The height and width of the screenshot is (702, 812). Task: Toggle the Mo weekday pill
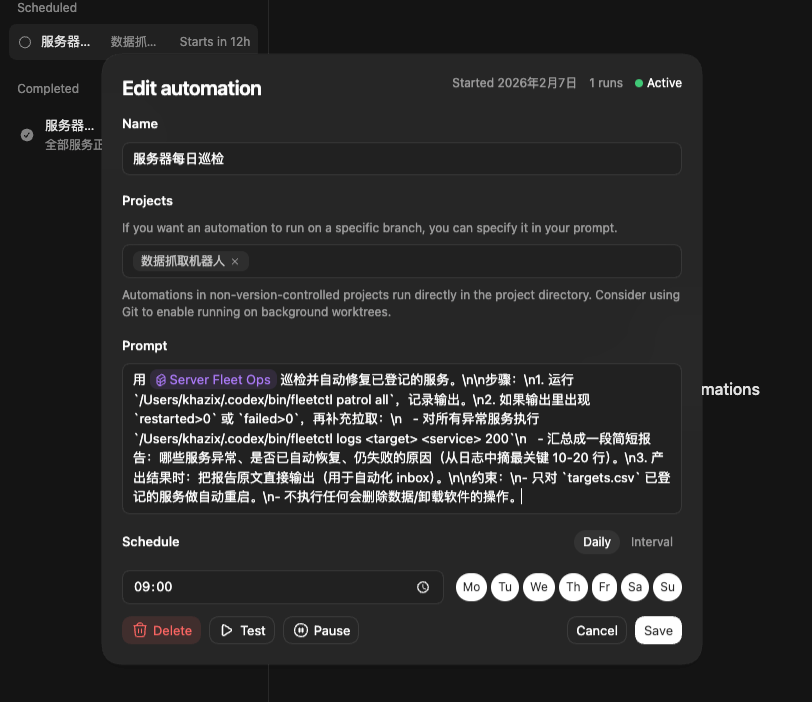pyautogui.click(x=471, y=587)
